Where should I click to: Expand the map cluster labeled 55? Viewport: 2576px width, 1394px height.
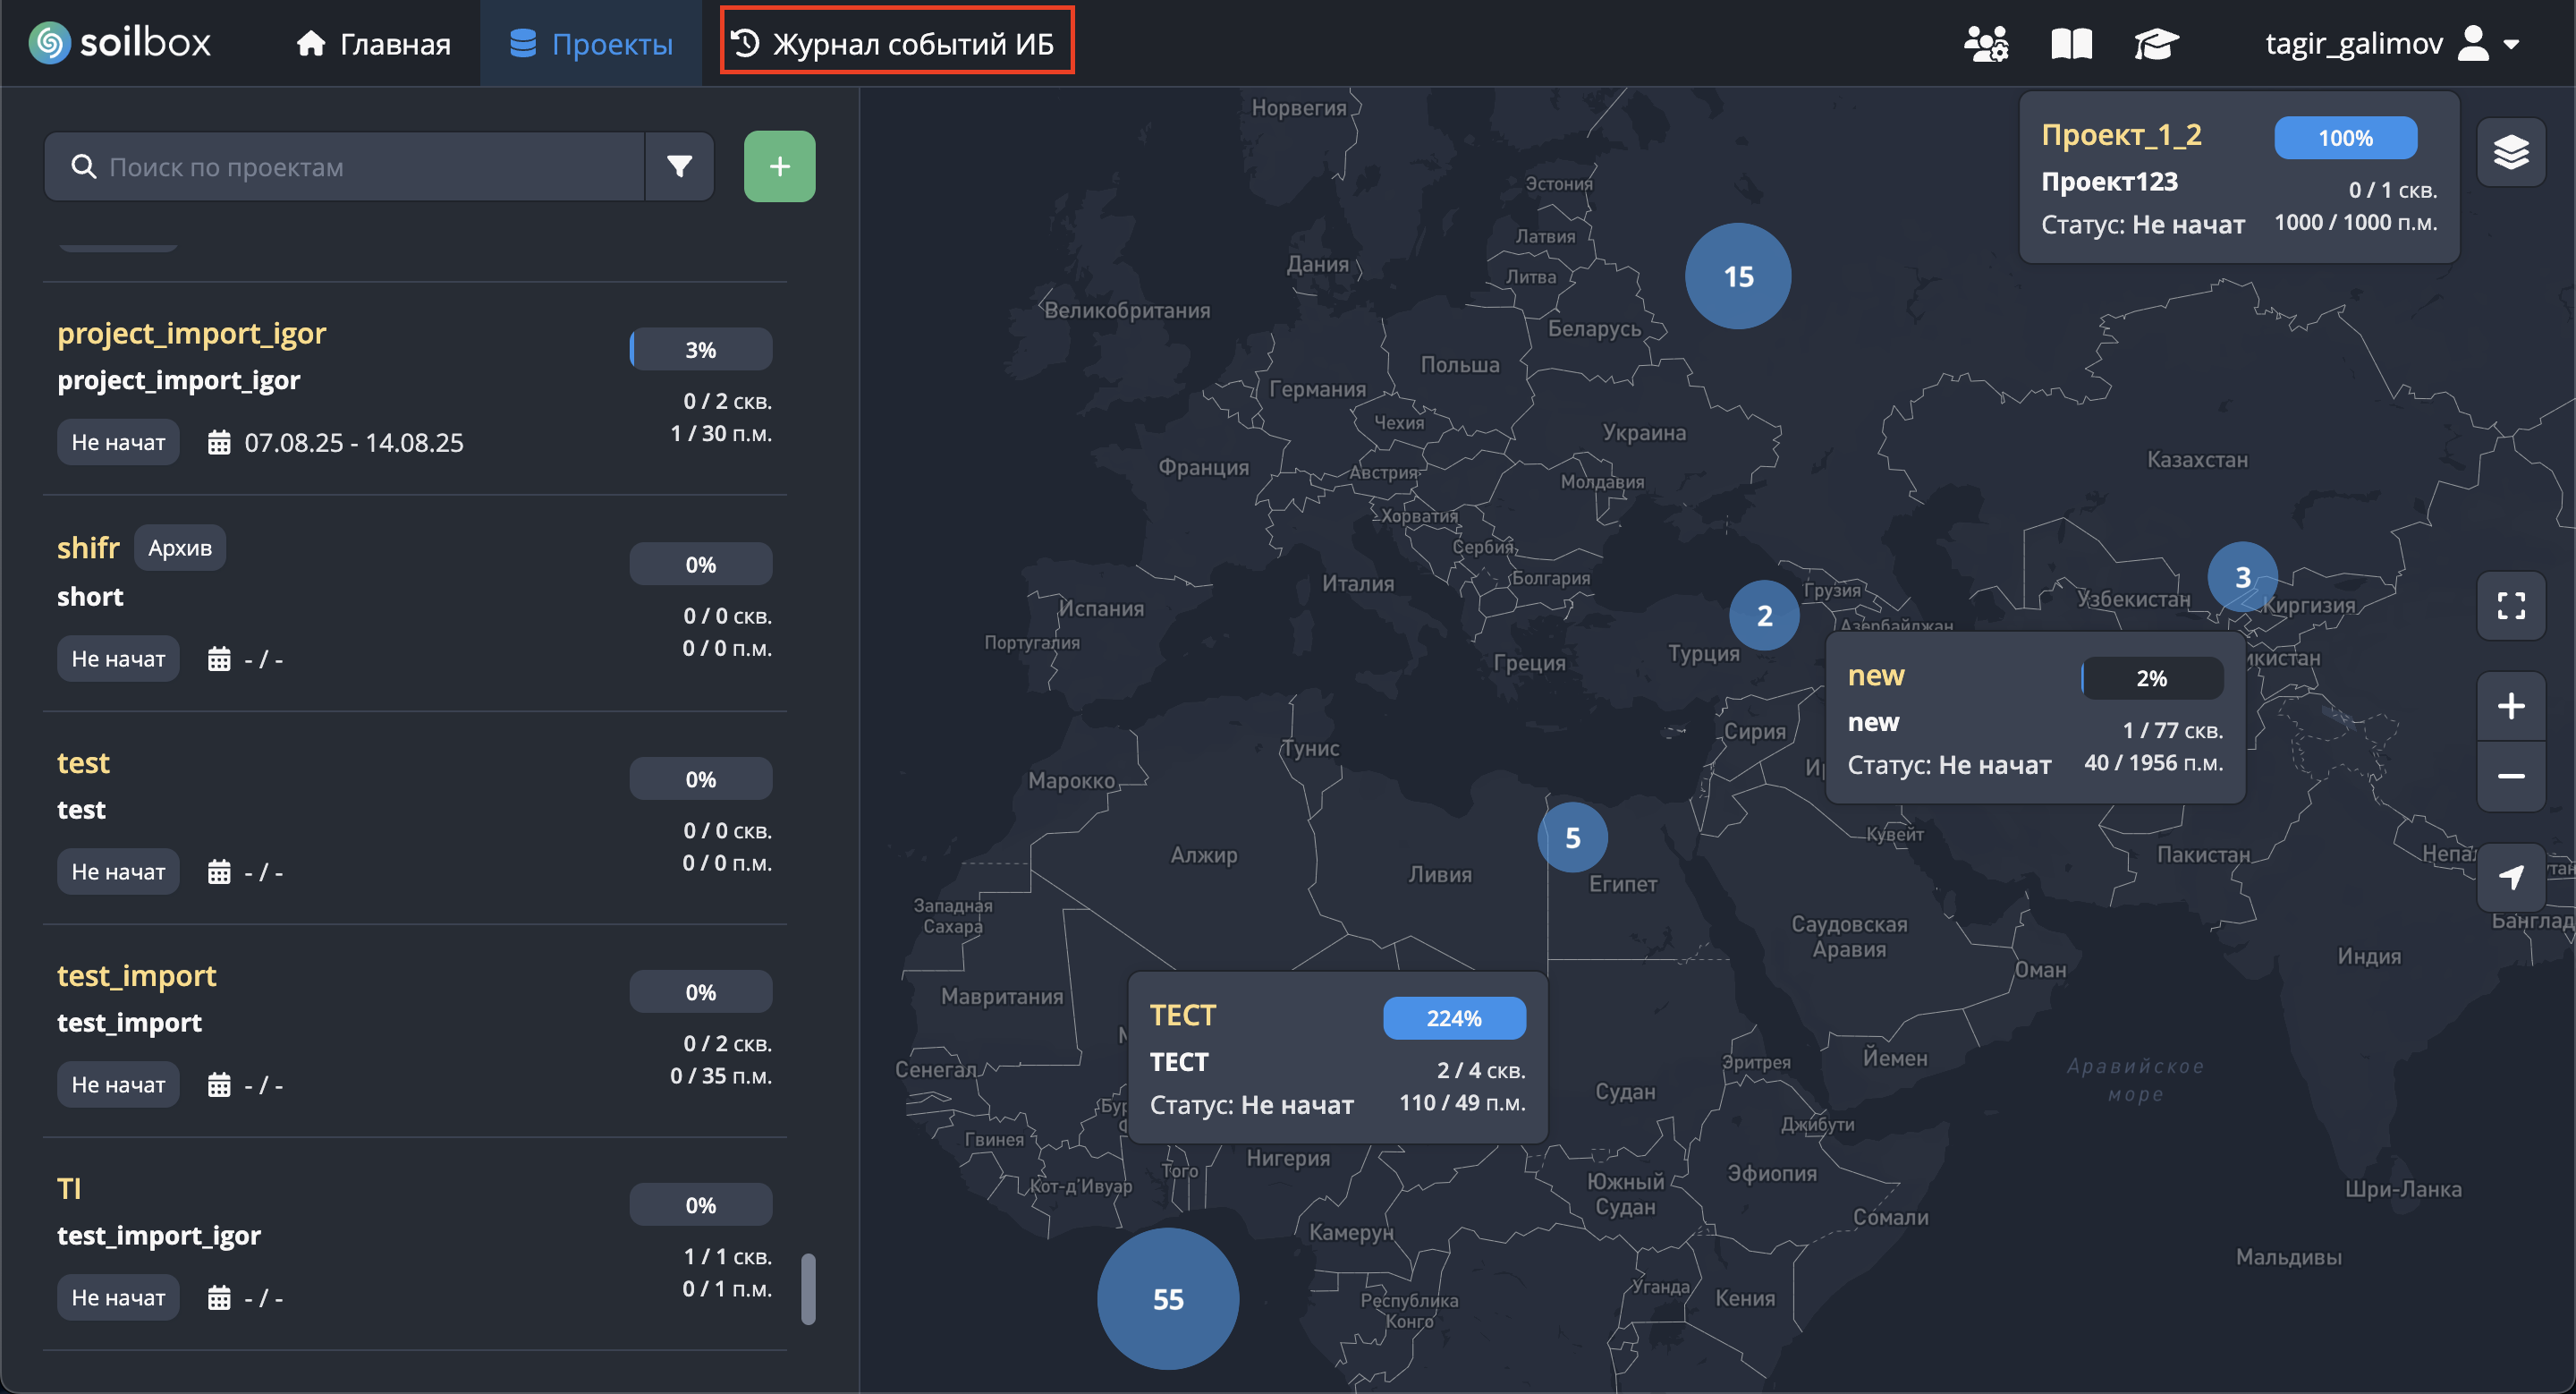(1167, 1298)
